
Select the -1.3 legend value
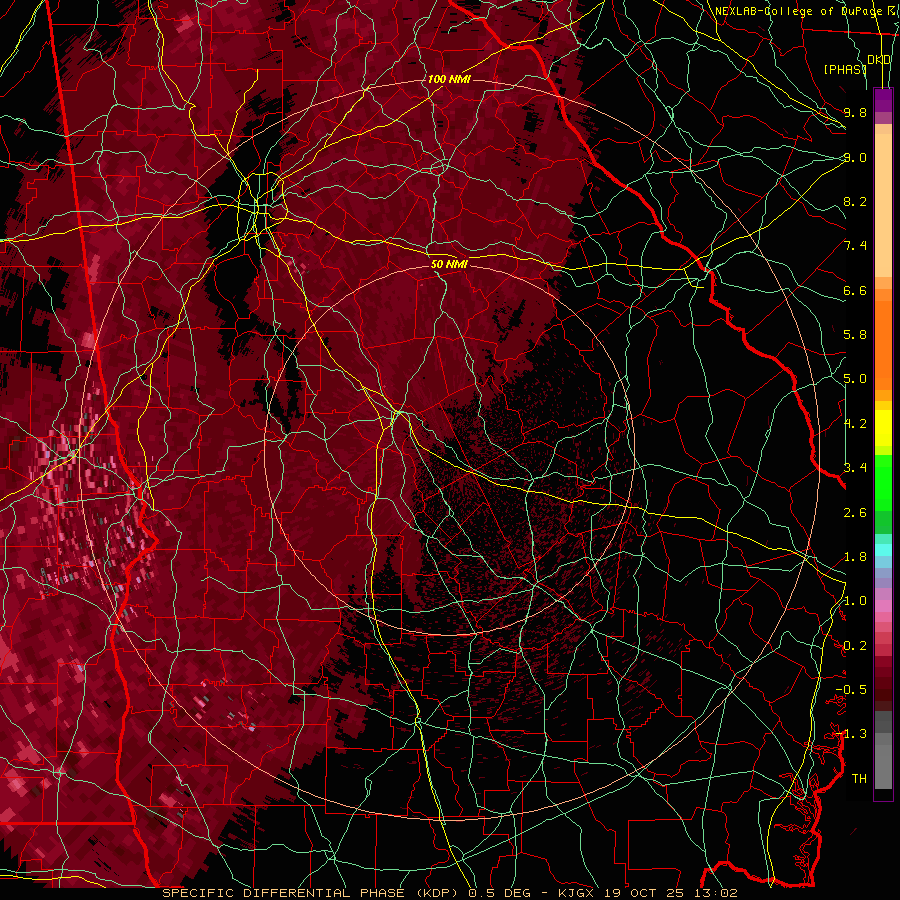pyautogui.click(x=851, y=734)
